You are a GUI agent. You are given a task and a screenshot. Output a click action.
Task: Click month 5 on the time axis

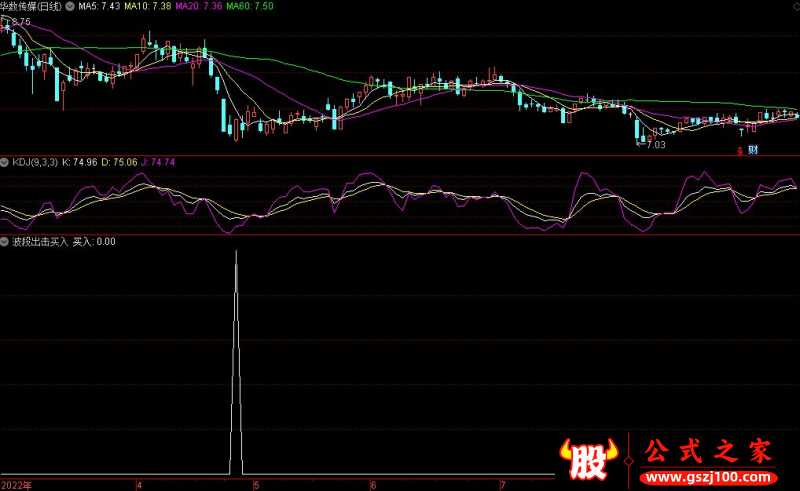[256, 485]
